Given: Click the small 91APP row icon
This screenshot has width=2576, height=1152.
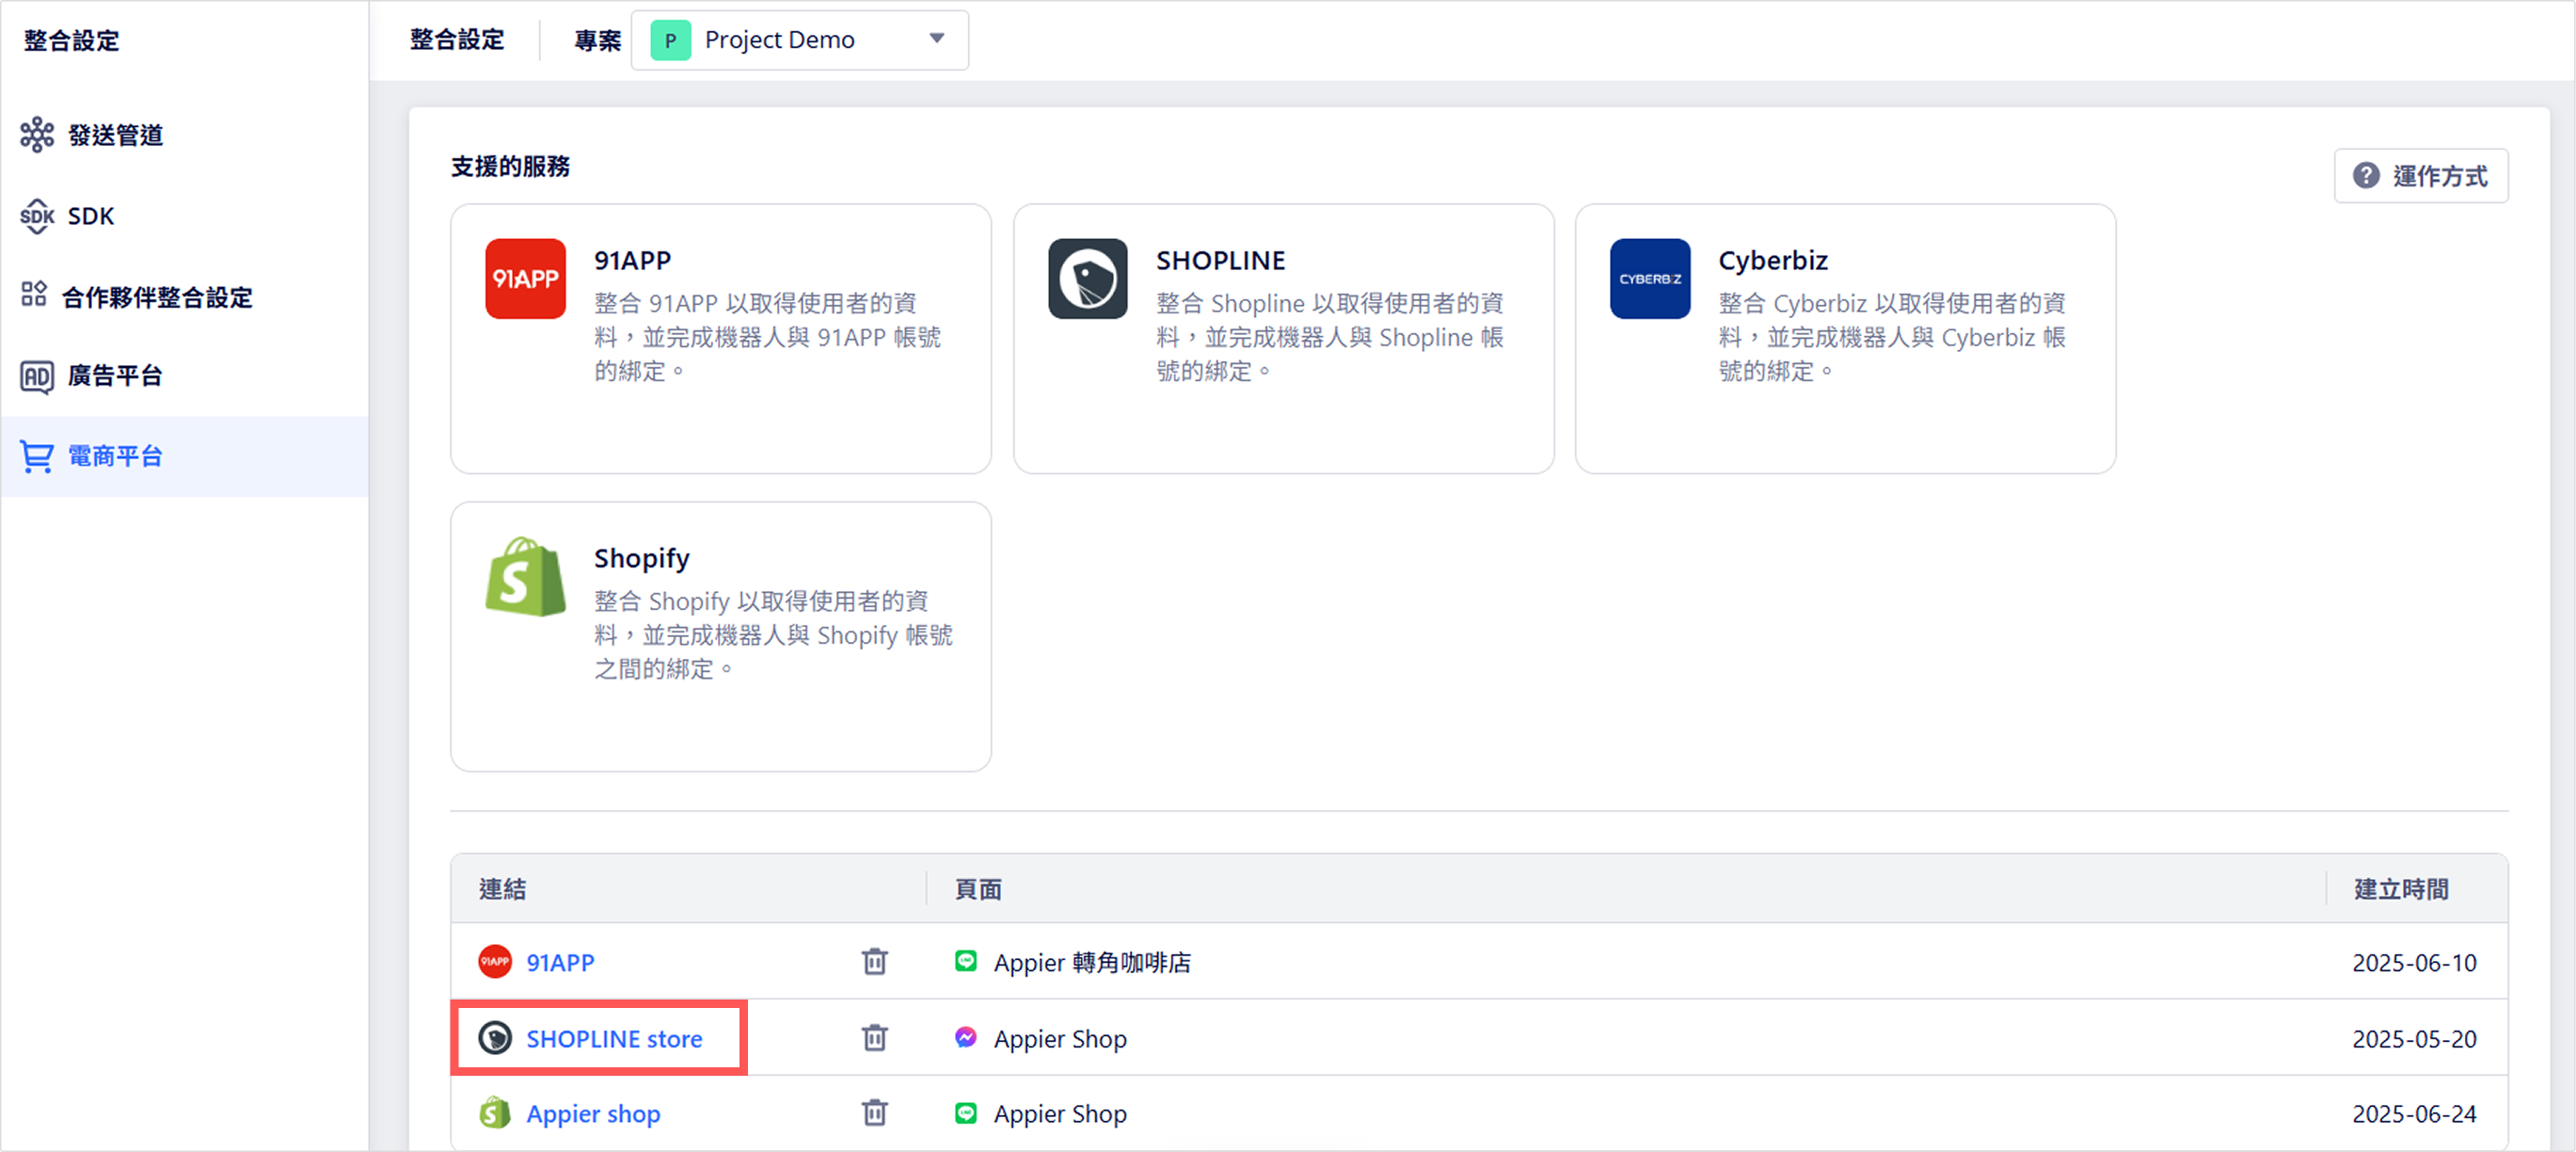Looking at the screenshot, I should tap(495, 962).
